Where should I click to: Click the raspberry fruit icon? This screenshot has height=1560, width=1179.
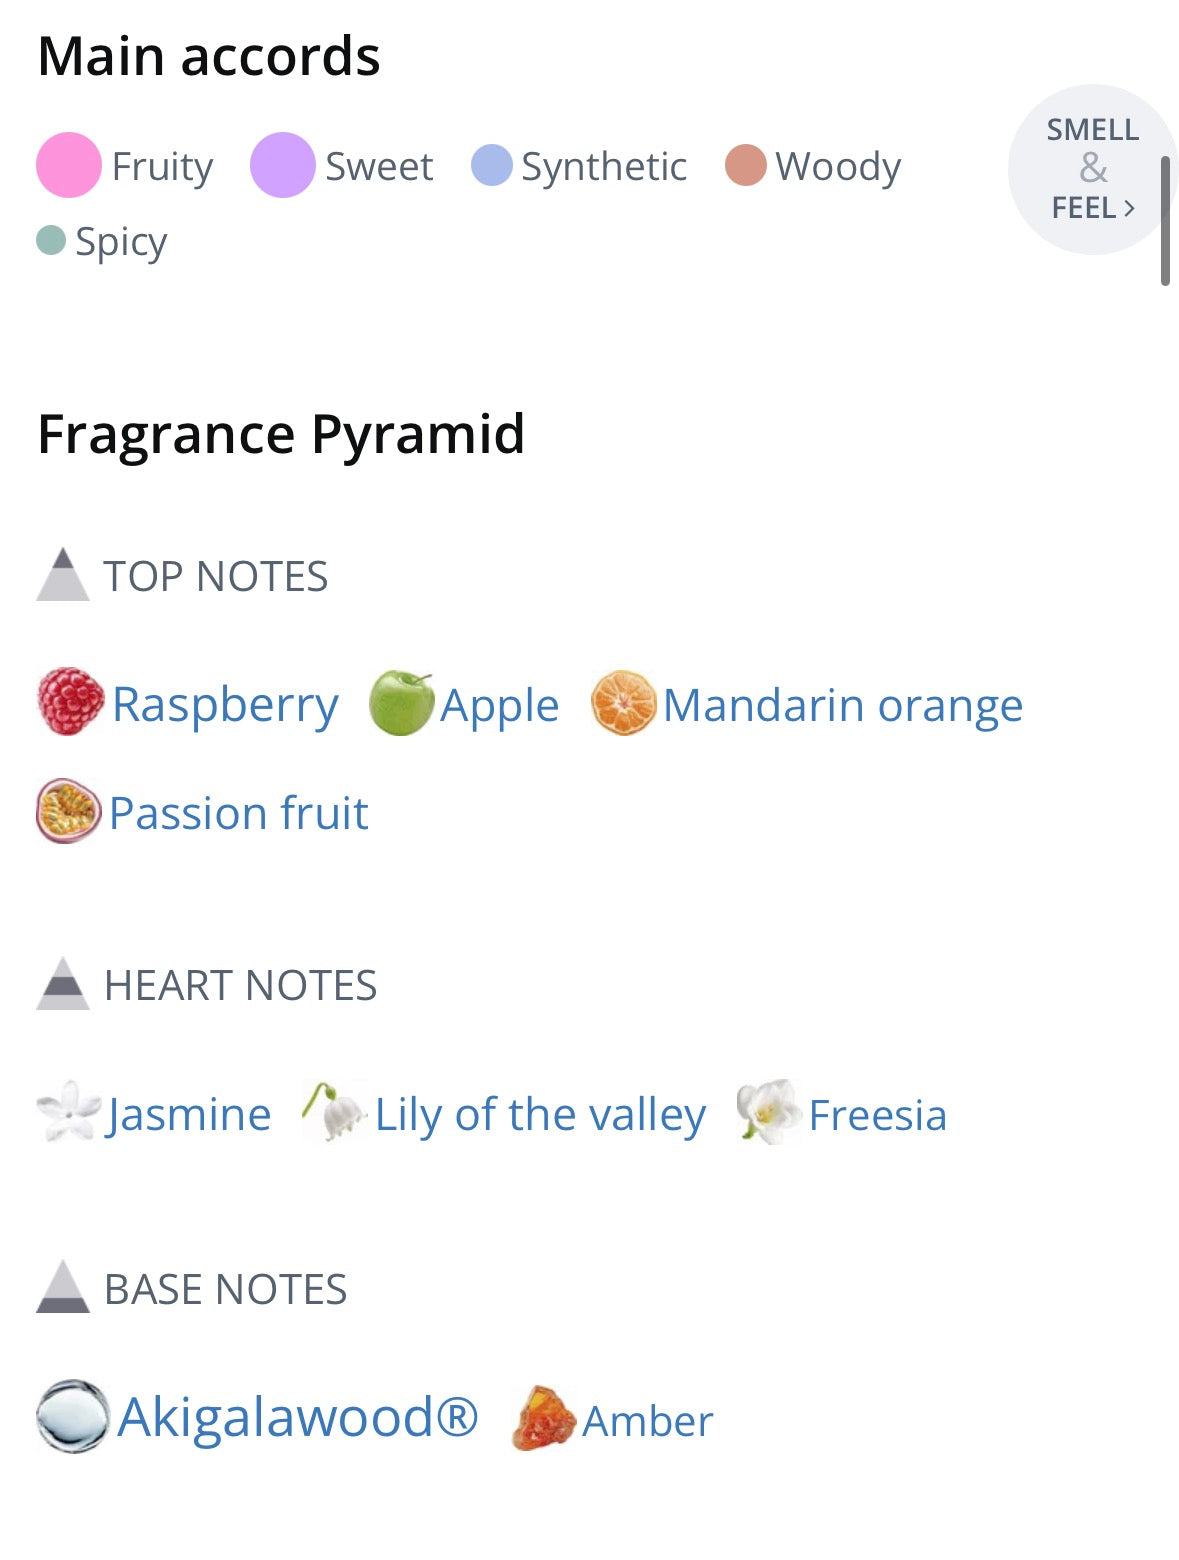point(70,702)
